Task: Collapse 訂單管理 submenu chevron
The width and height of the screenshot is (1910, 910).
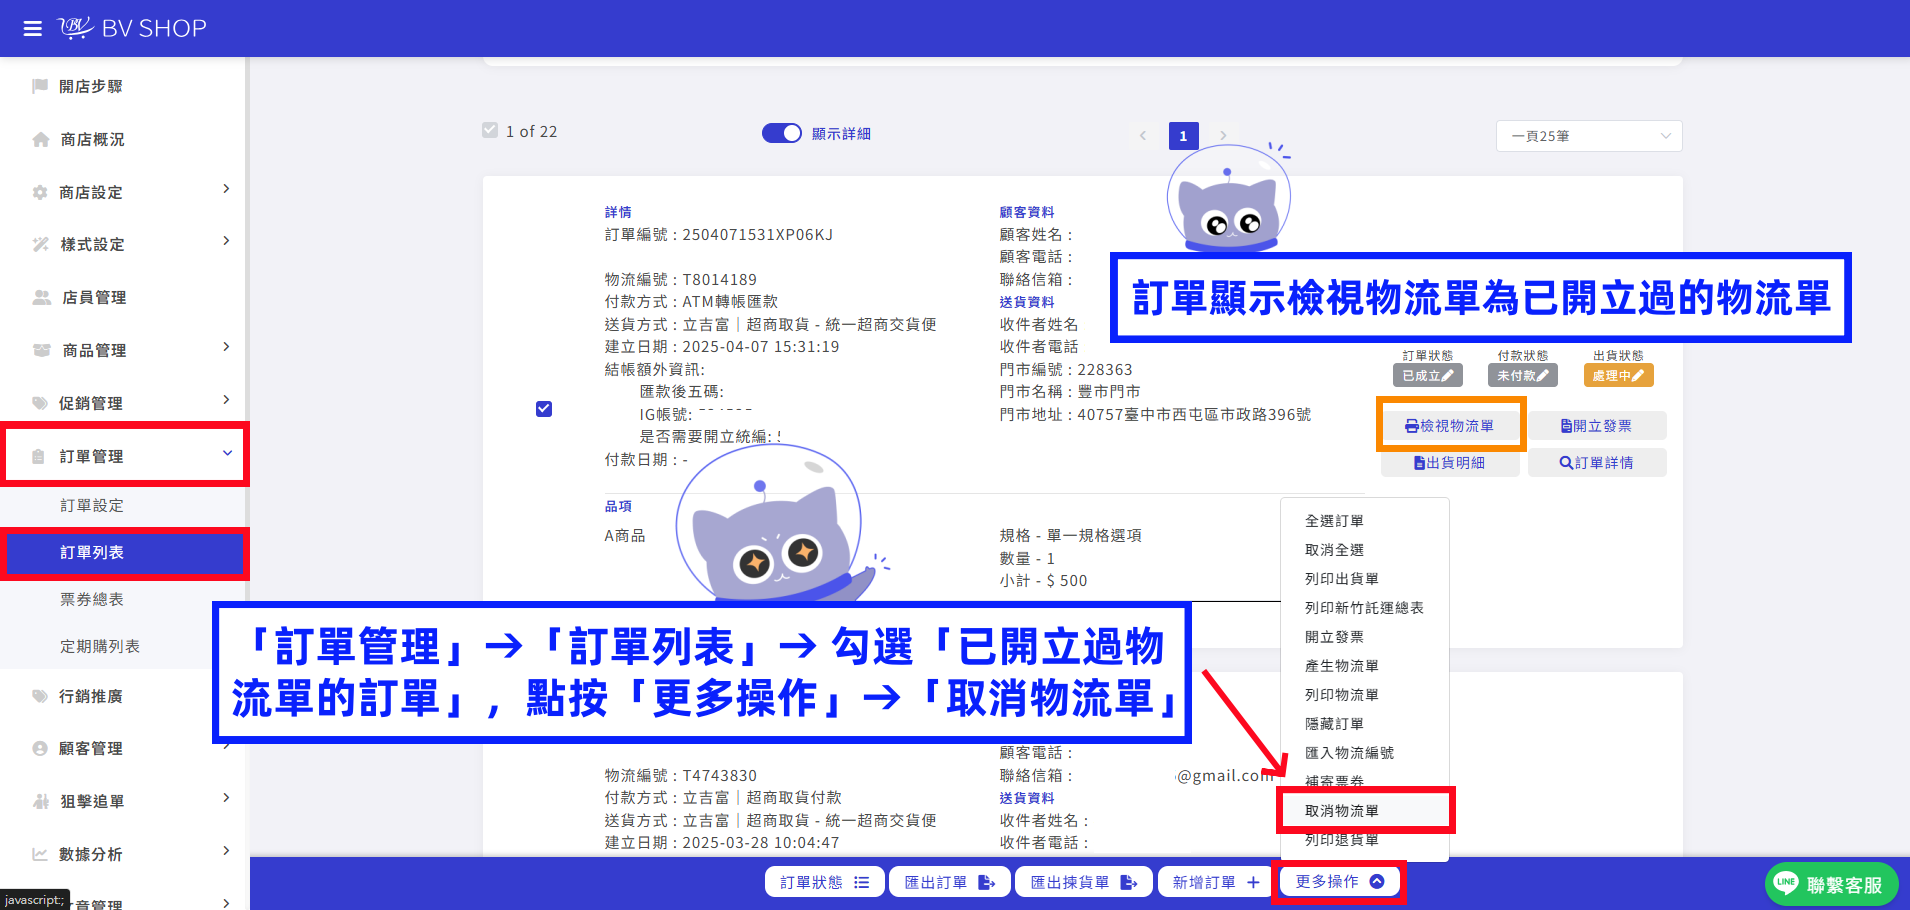Action: 227,453
